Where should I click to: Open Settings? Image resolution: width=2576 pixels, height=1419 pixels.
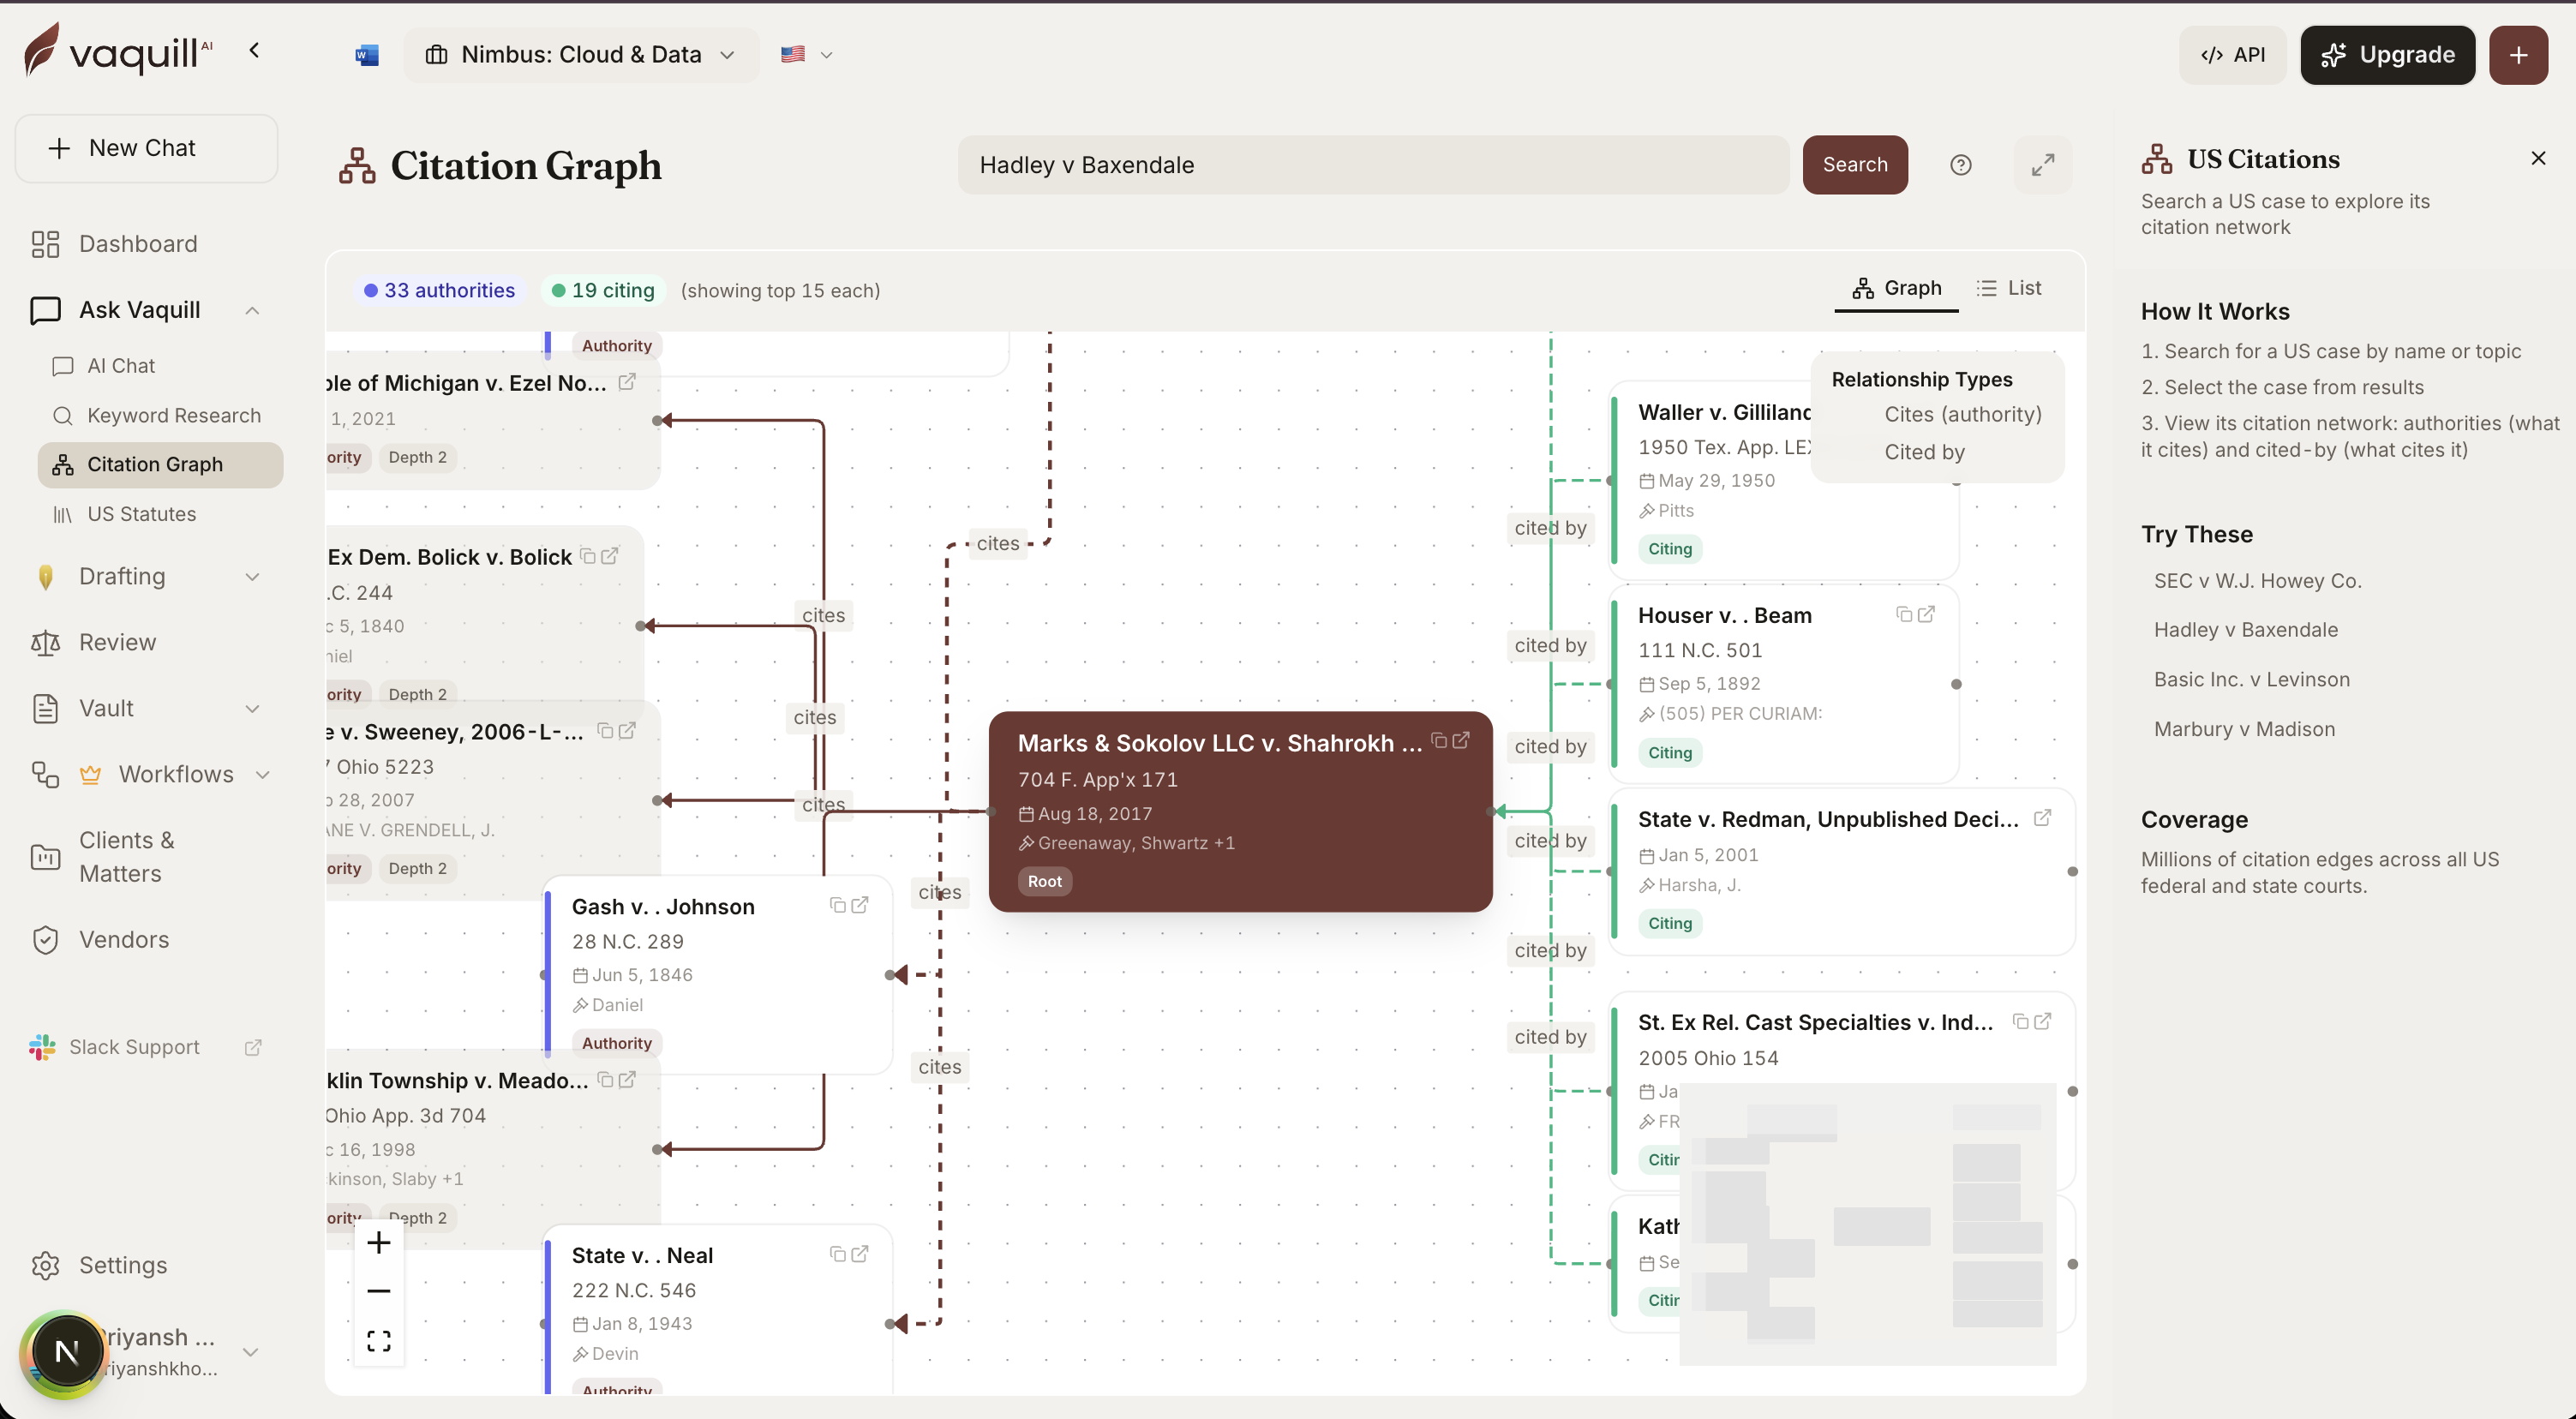click(x=123, y=1265)
